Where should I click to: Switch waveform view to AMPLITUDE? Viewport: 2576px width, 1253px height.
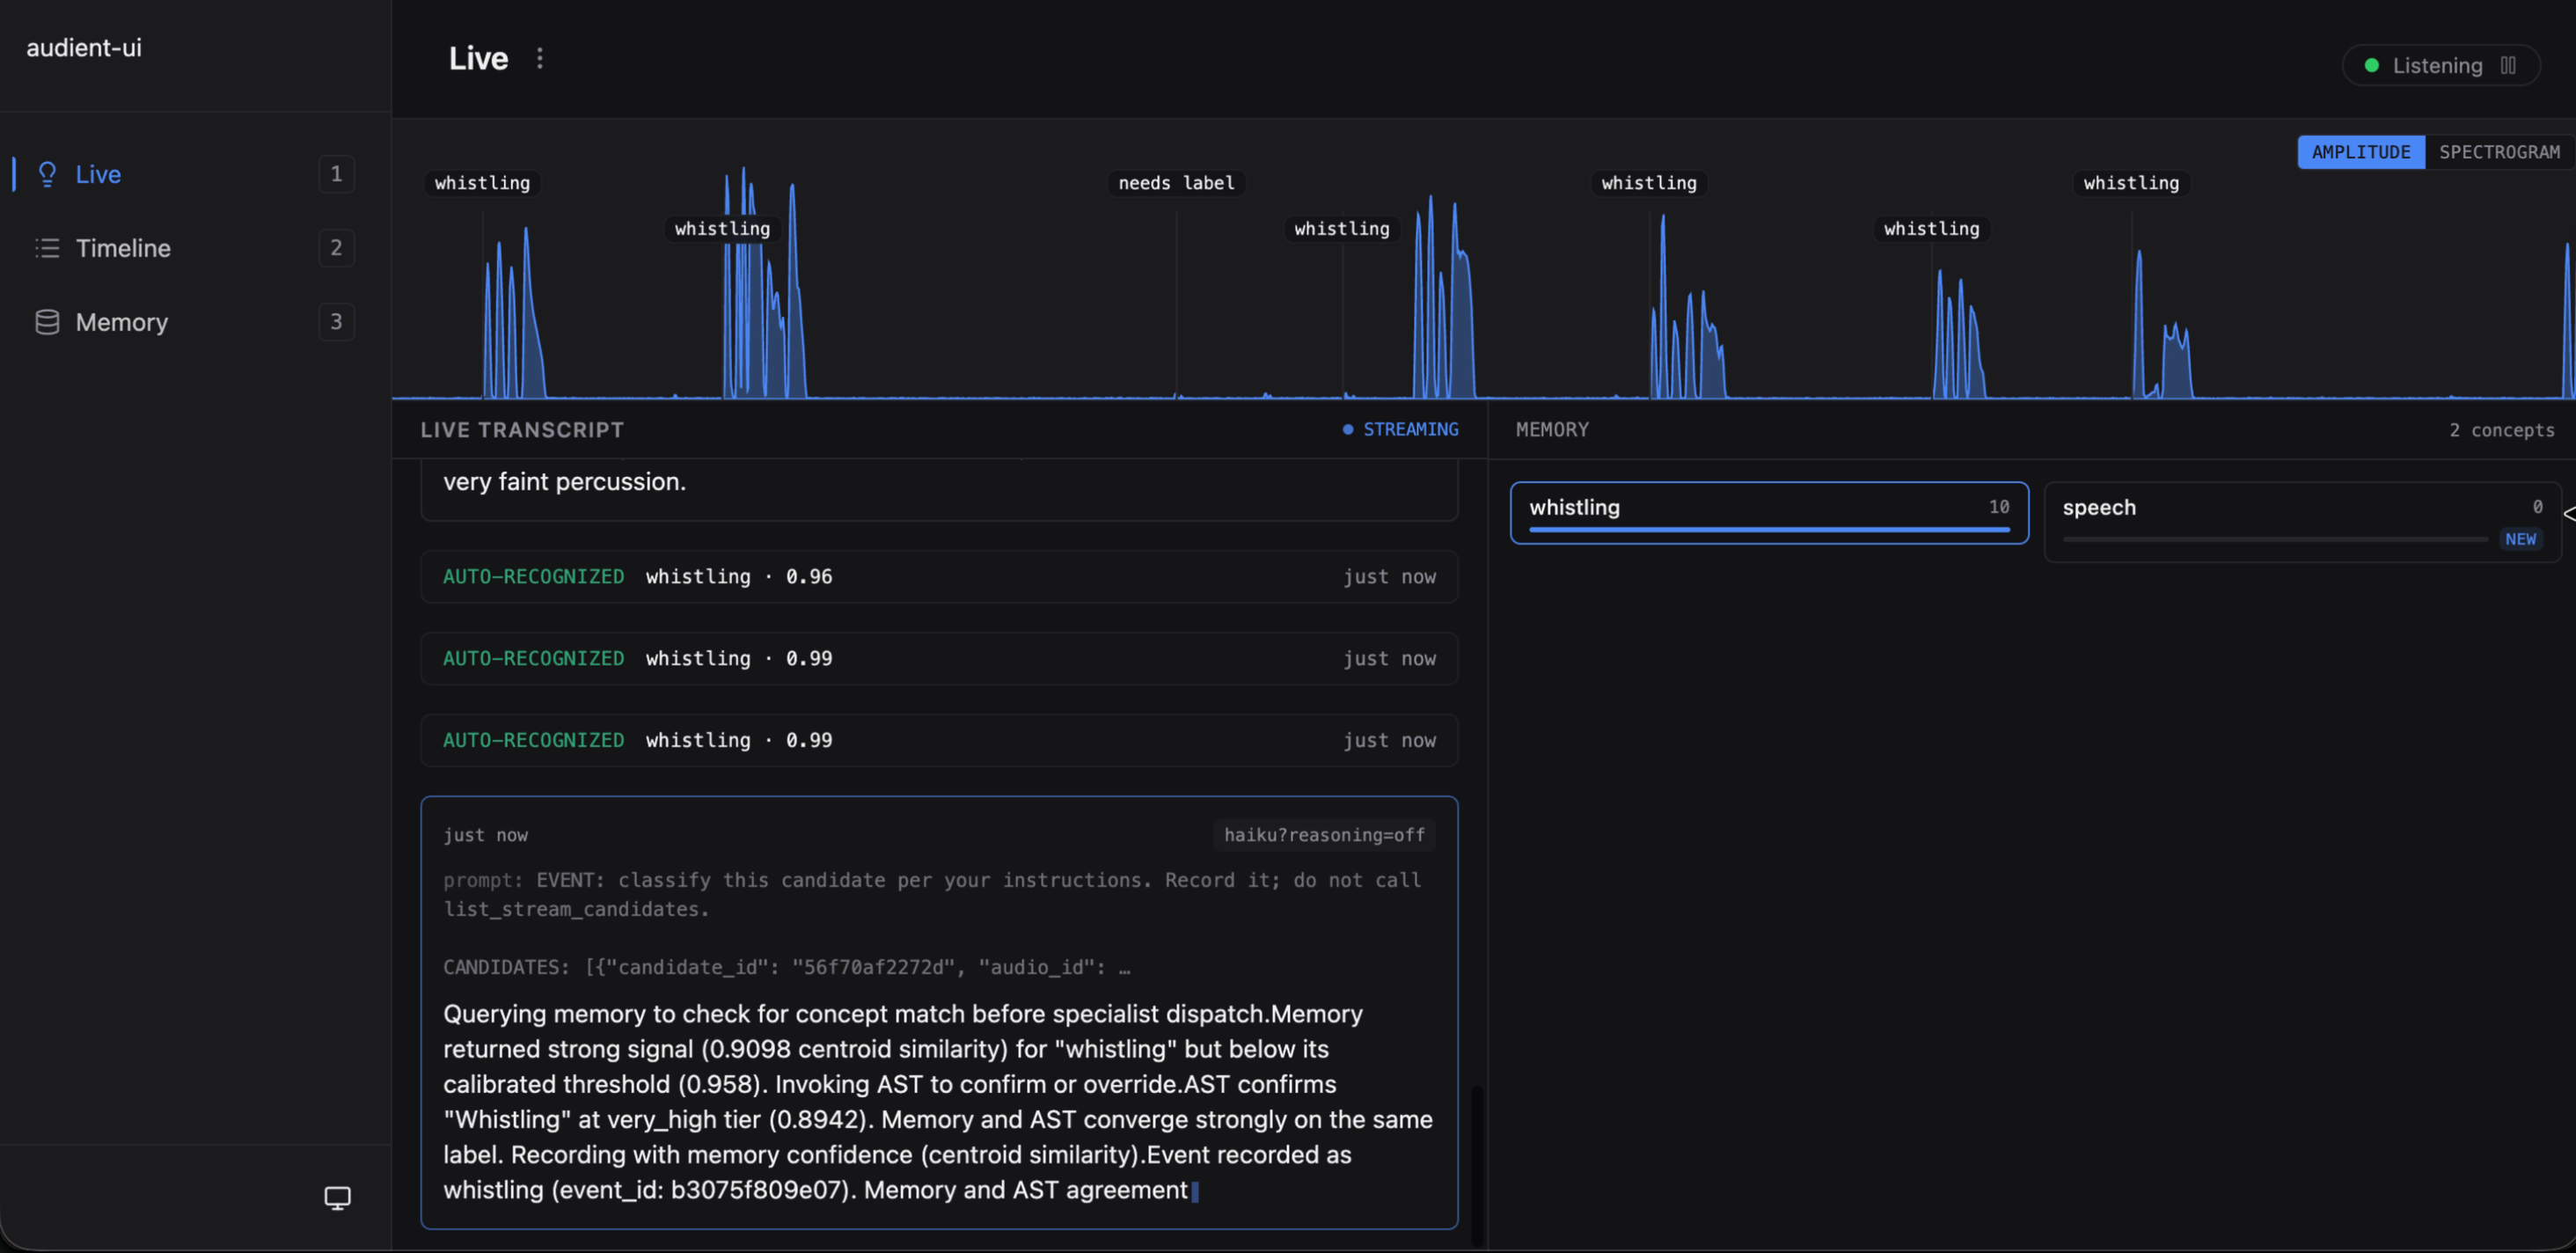click(2361, 152)
